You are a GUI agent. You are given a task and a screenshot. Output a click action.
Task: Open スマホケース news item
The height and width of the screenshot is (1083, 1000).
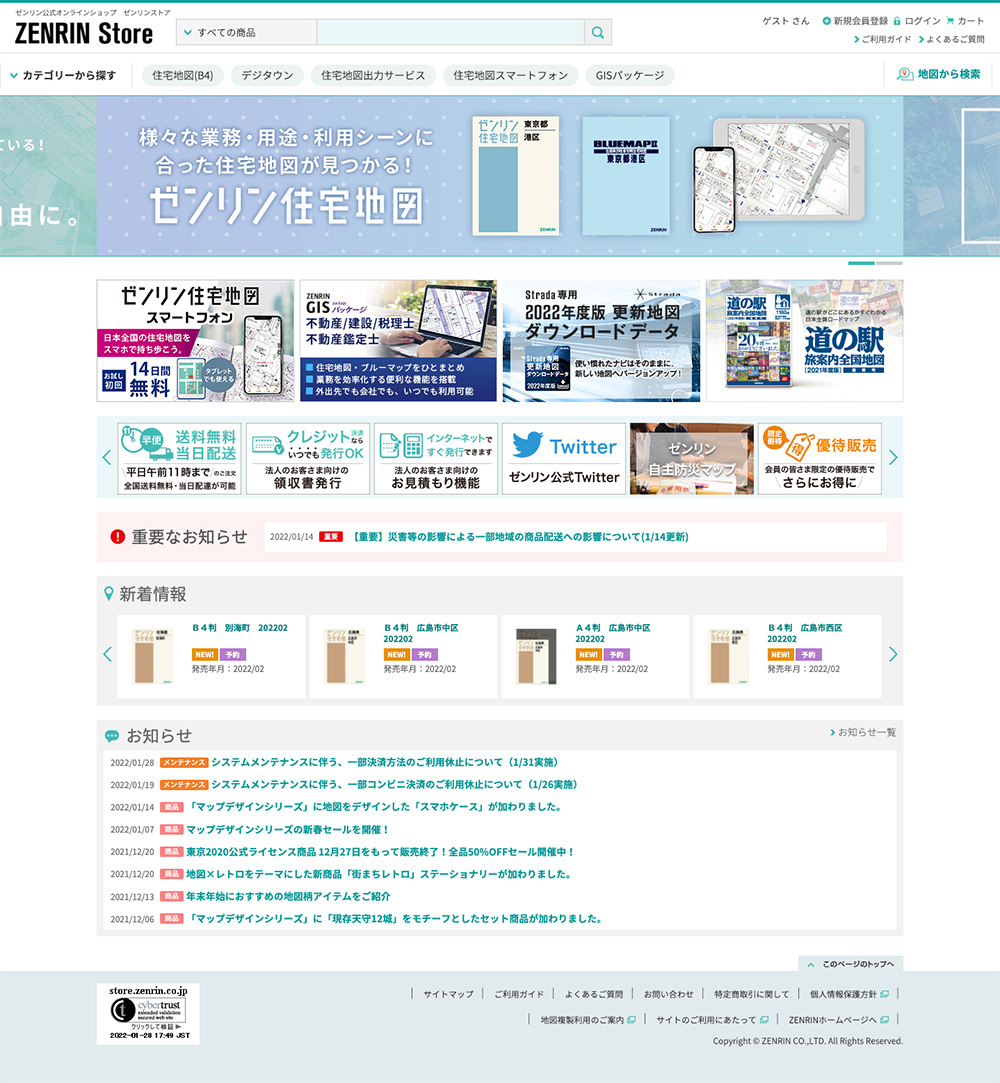click(375, 807)
